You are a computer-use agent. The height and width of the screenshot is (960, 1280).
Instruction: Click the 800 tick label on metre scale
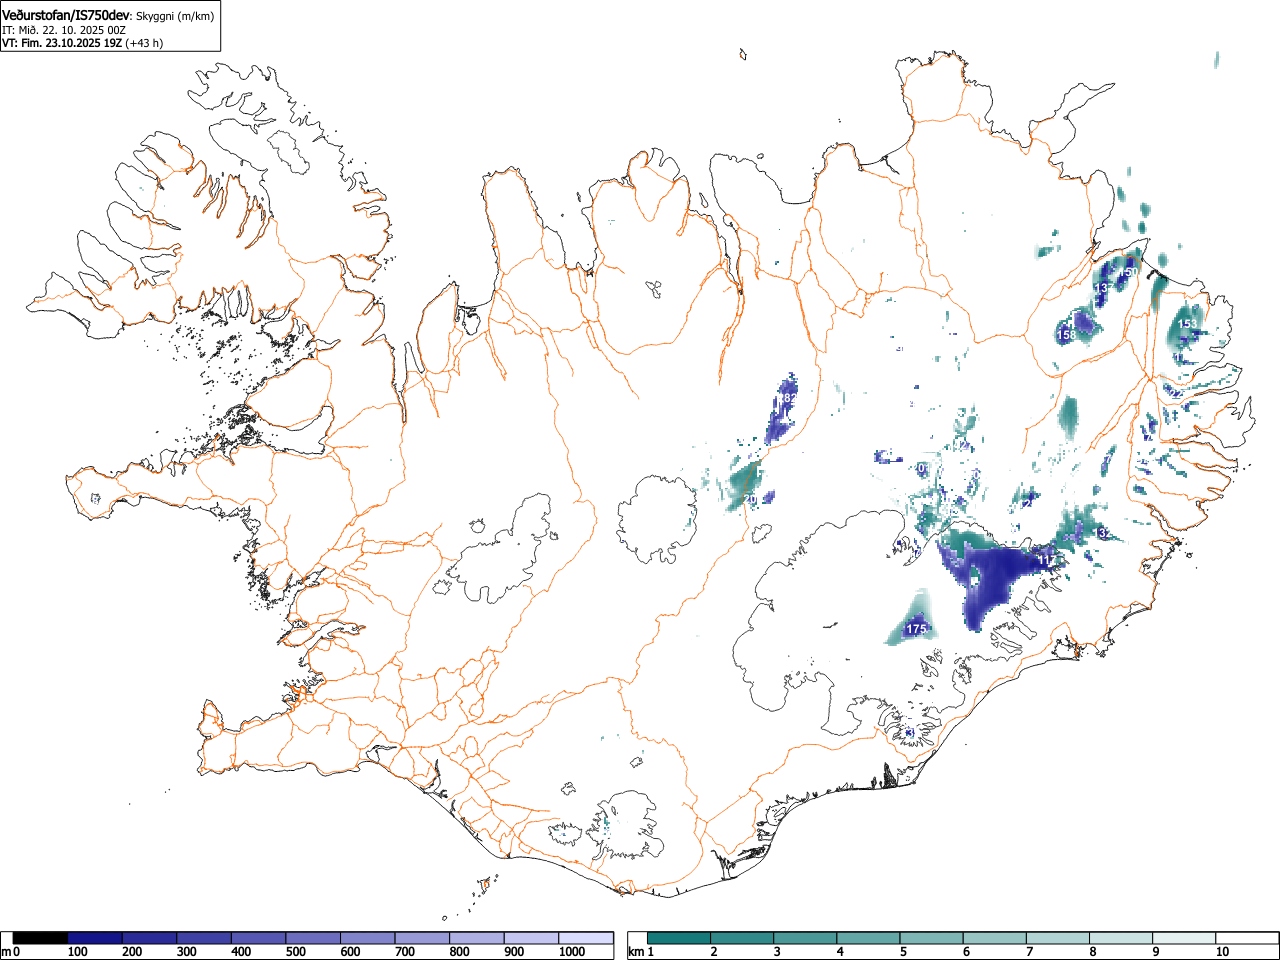[x=459, y=952]
